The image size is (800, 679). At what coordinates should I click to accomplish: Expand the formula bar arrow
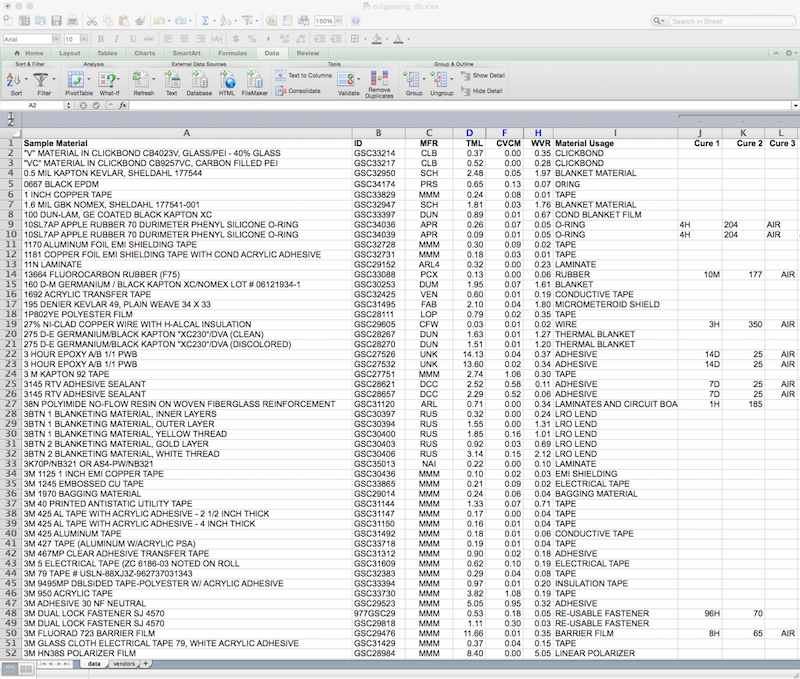pos(795,106)
